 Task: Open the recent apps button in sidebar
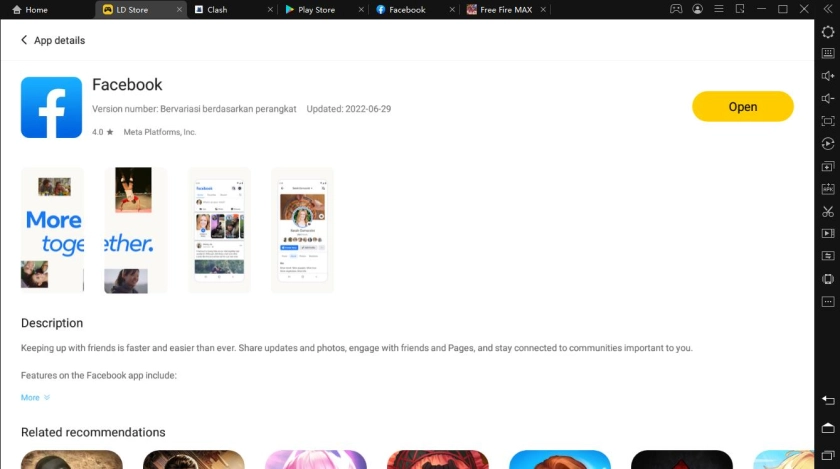point(828,456)
